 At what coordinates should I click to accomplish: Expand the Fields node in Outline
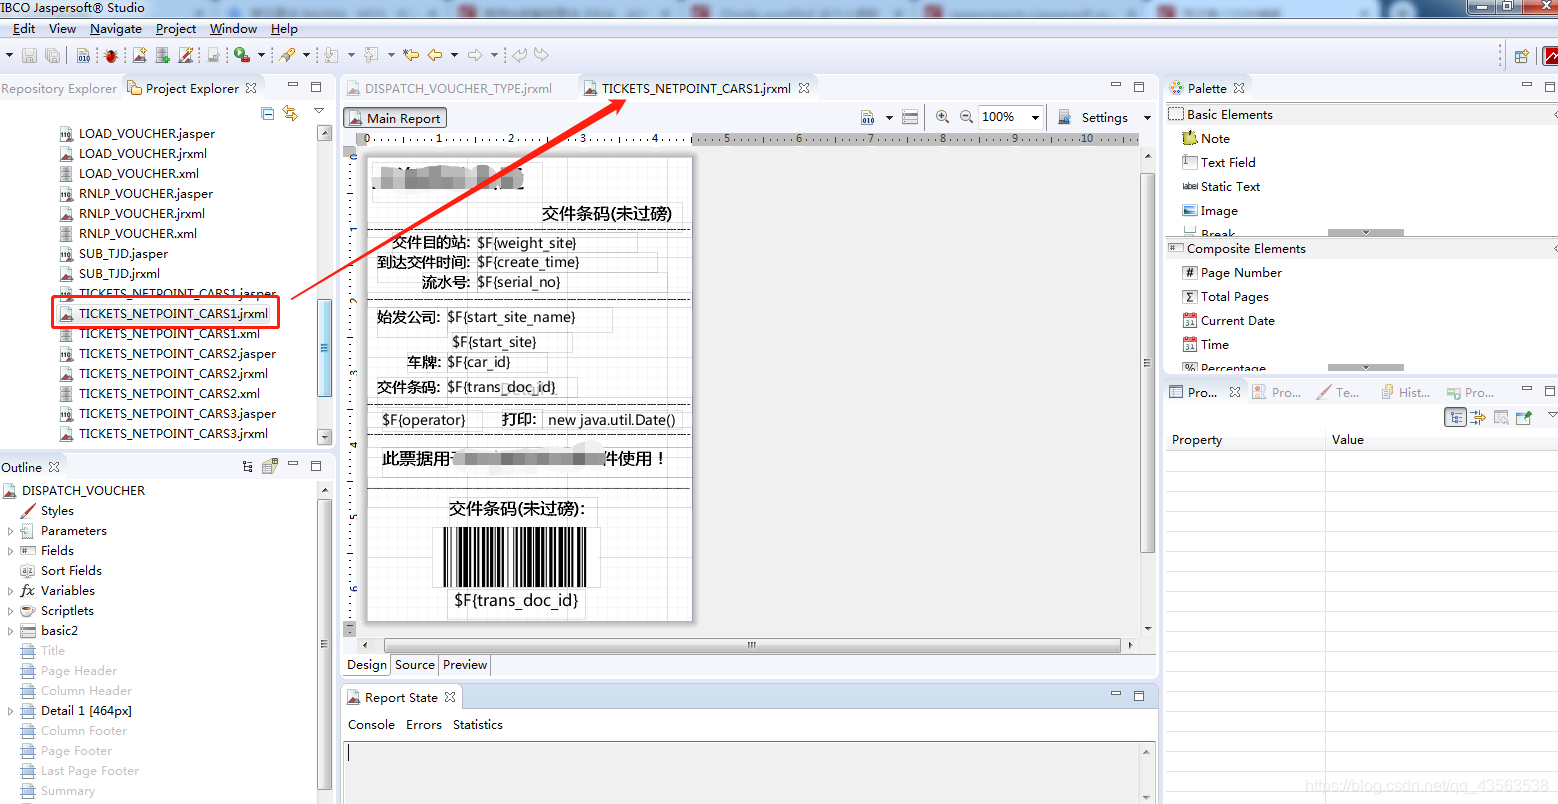(x=11, y=551)
